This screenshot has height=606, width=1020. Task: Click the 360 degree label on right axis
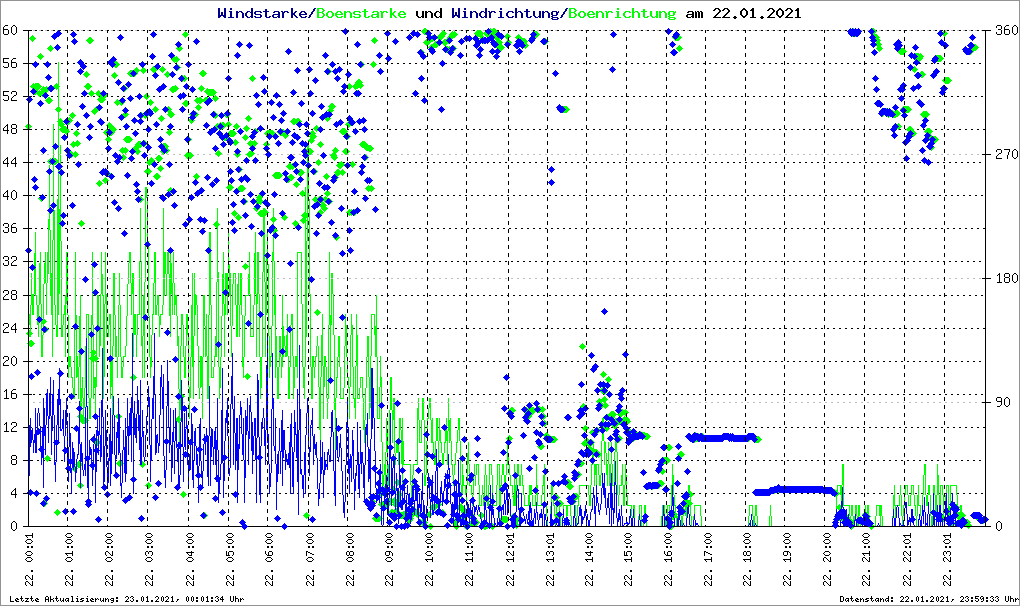pyautogui.click(x=1004, y=30)
